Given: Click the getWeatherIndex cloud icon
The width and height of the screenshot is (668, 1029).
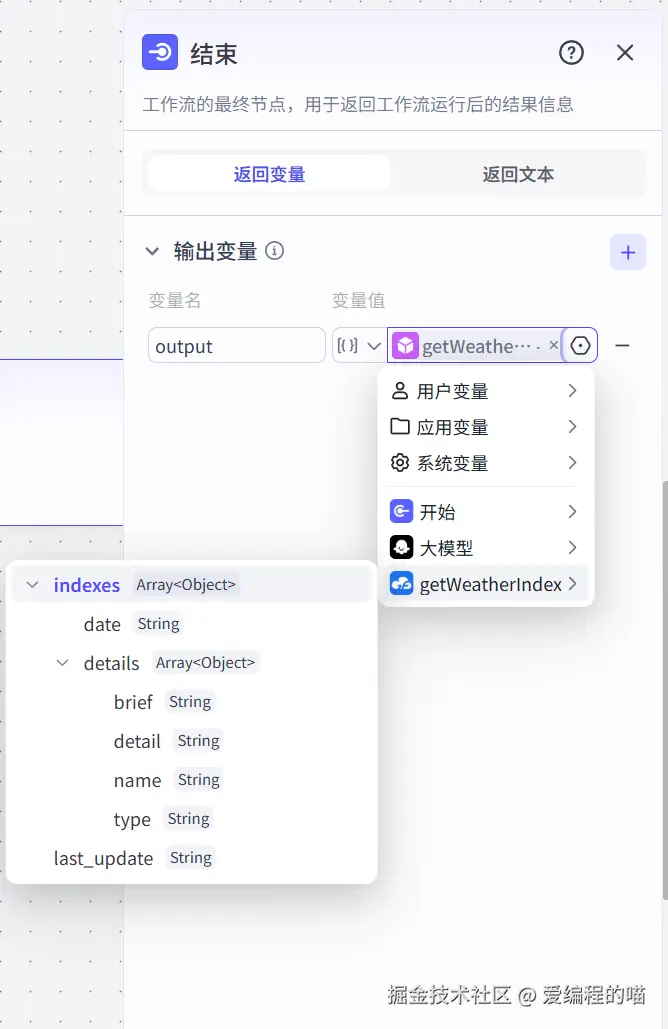Looking at the screenshot, I should tap(401, 583).
